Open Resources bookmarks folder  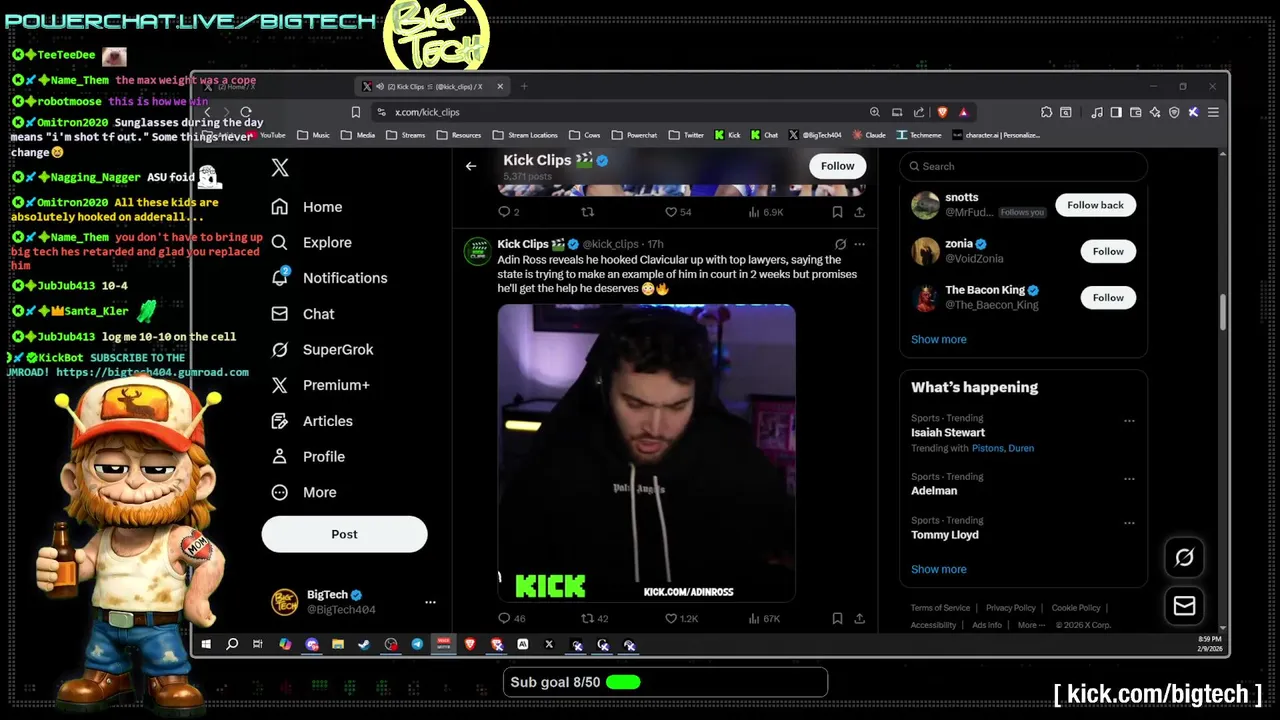[459, 135]
